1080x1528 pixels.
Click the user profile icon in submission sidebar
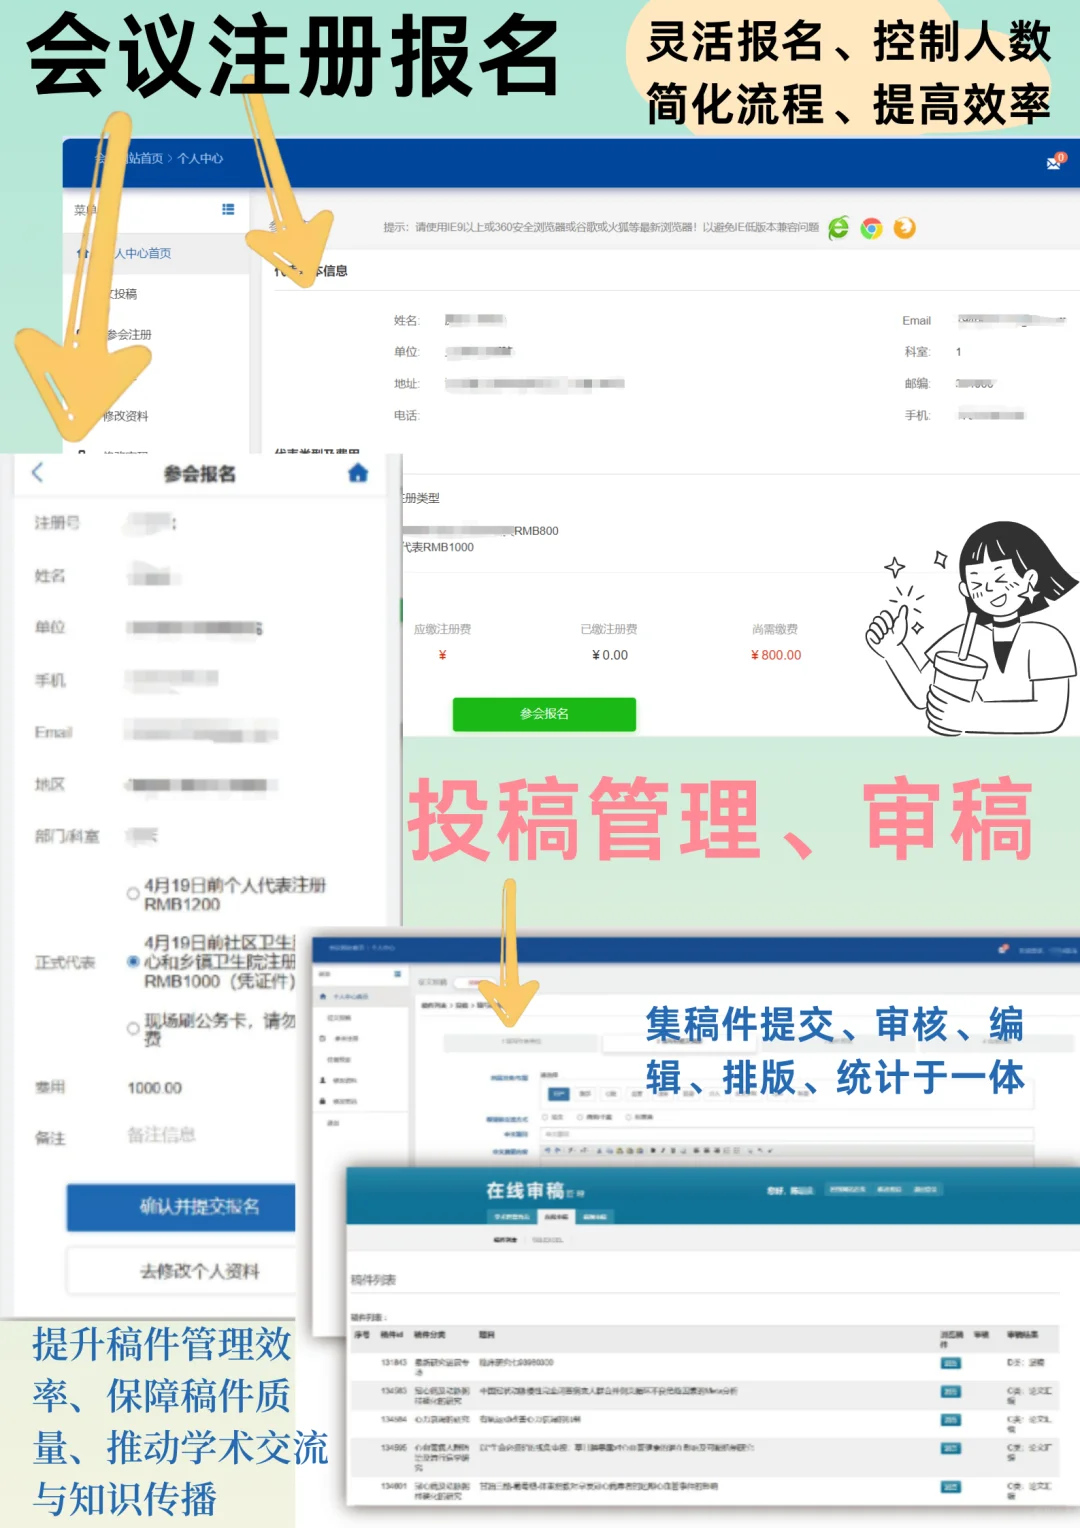point(322,1080)
